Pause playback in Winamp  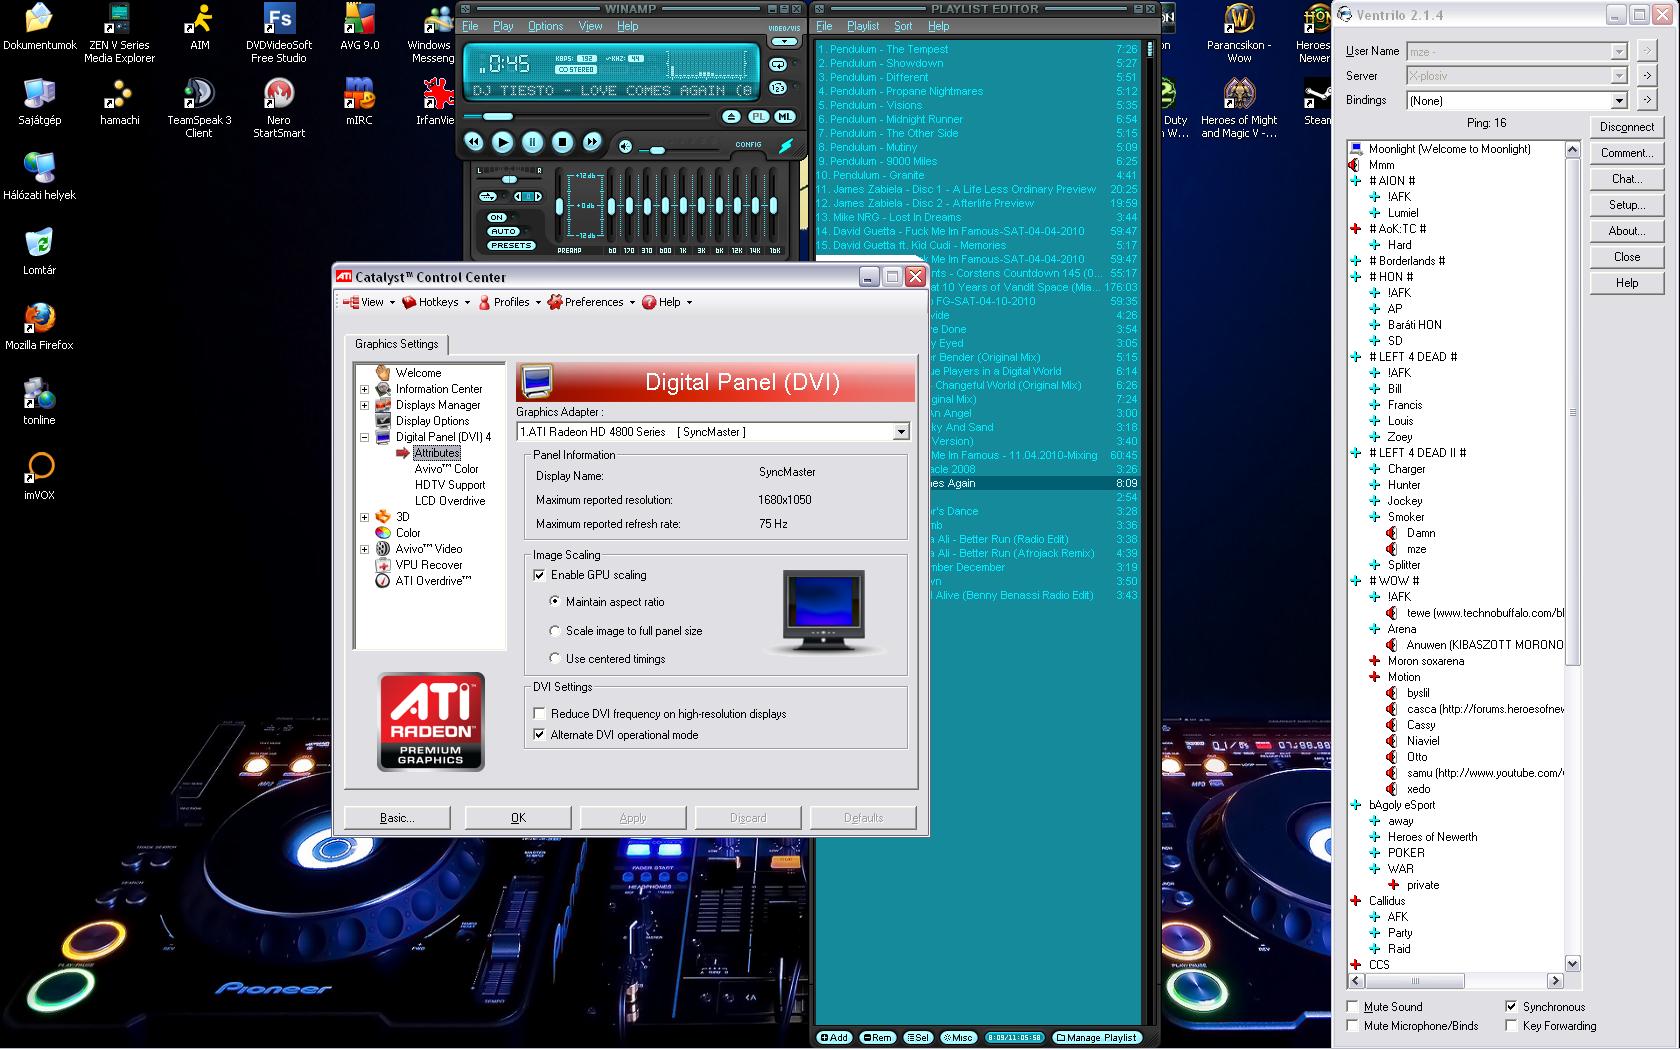coord(532,143)
